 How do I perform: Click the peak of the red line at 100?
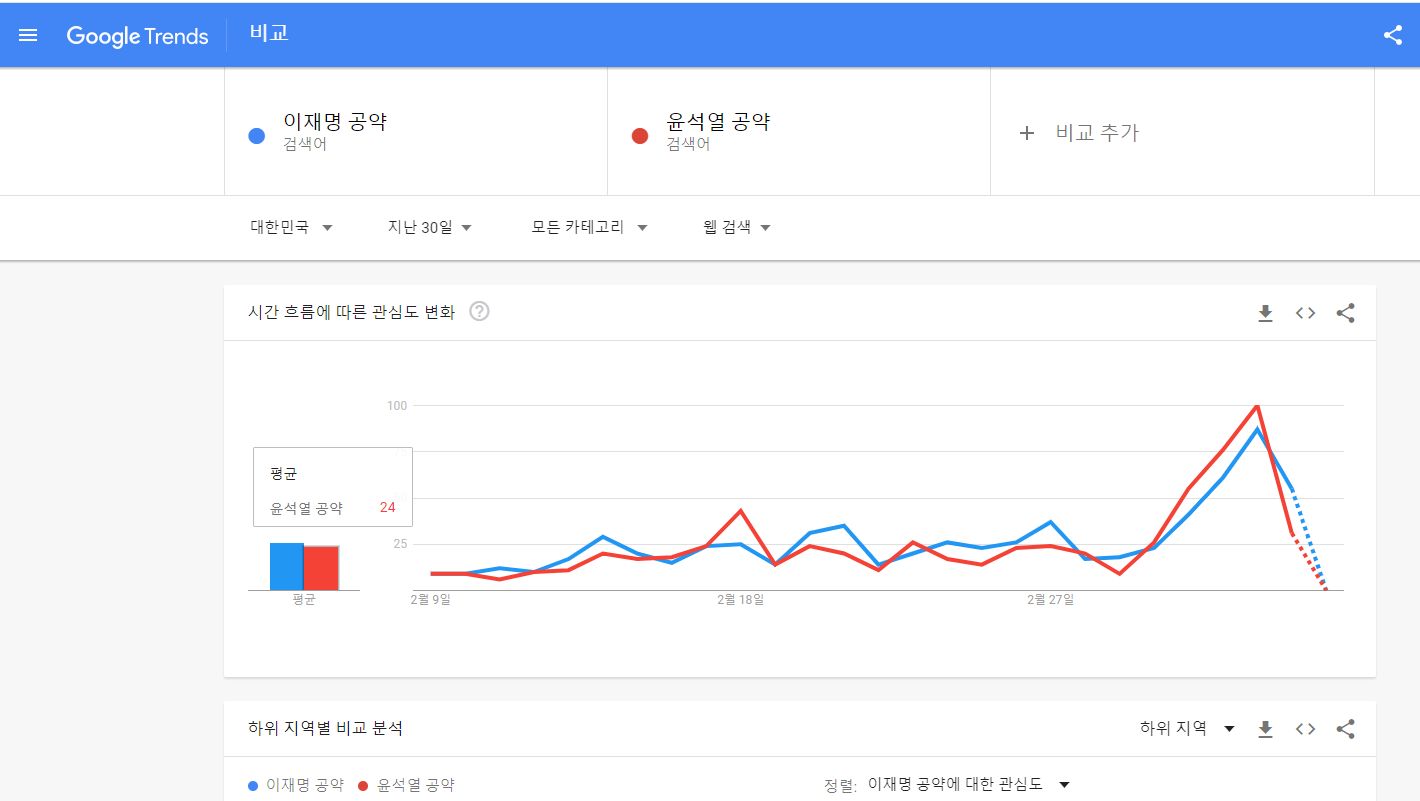[x=1256, y=406]
